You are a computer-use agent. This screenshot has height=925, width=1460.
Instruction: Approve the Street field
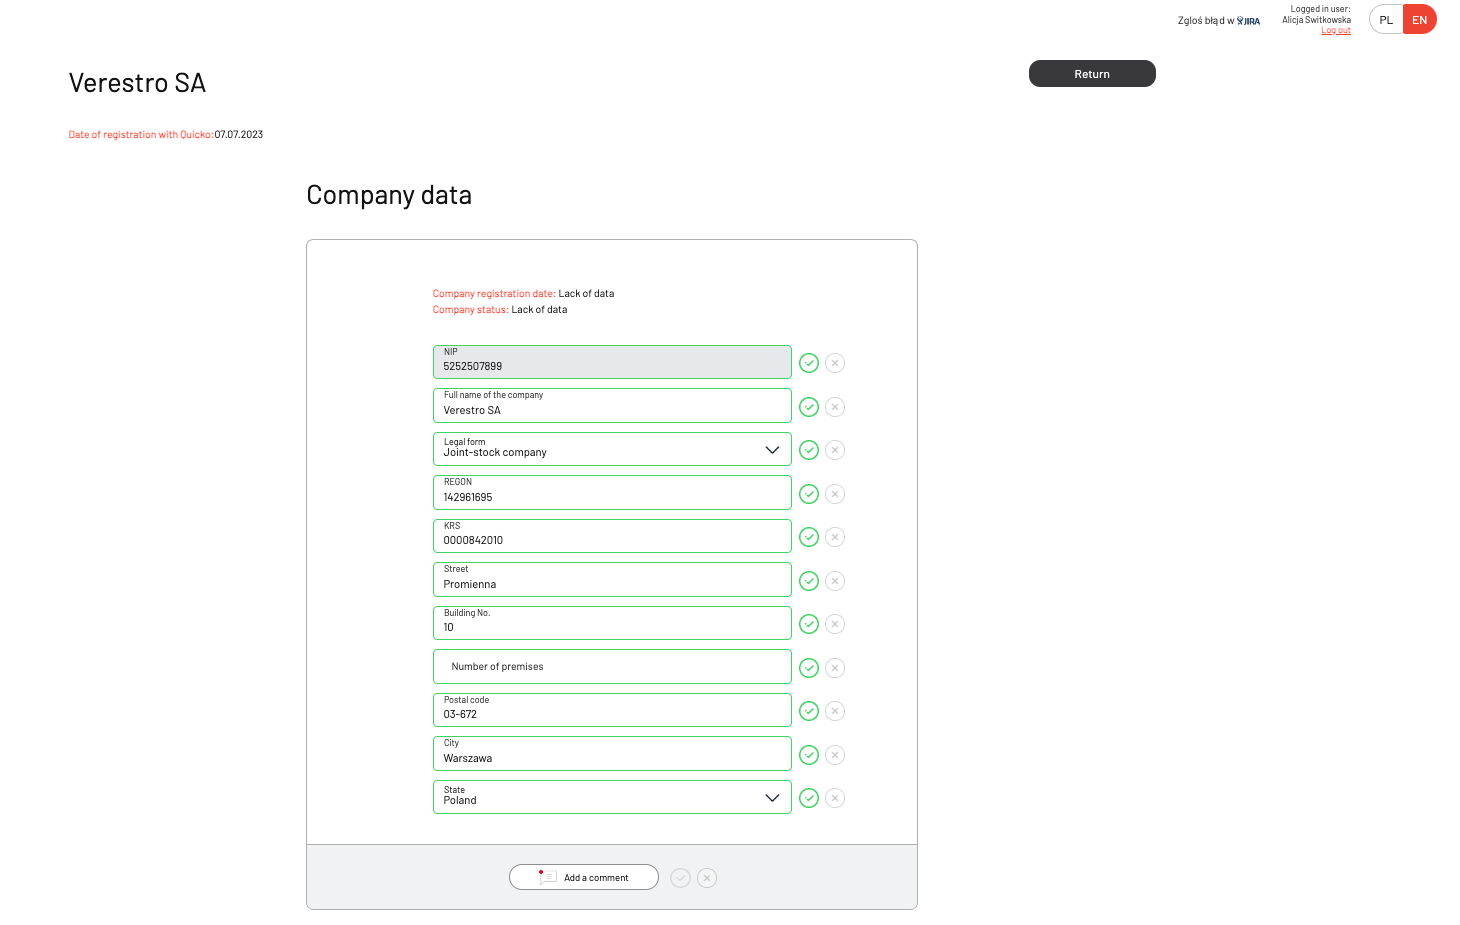click(x=809, y=581)
